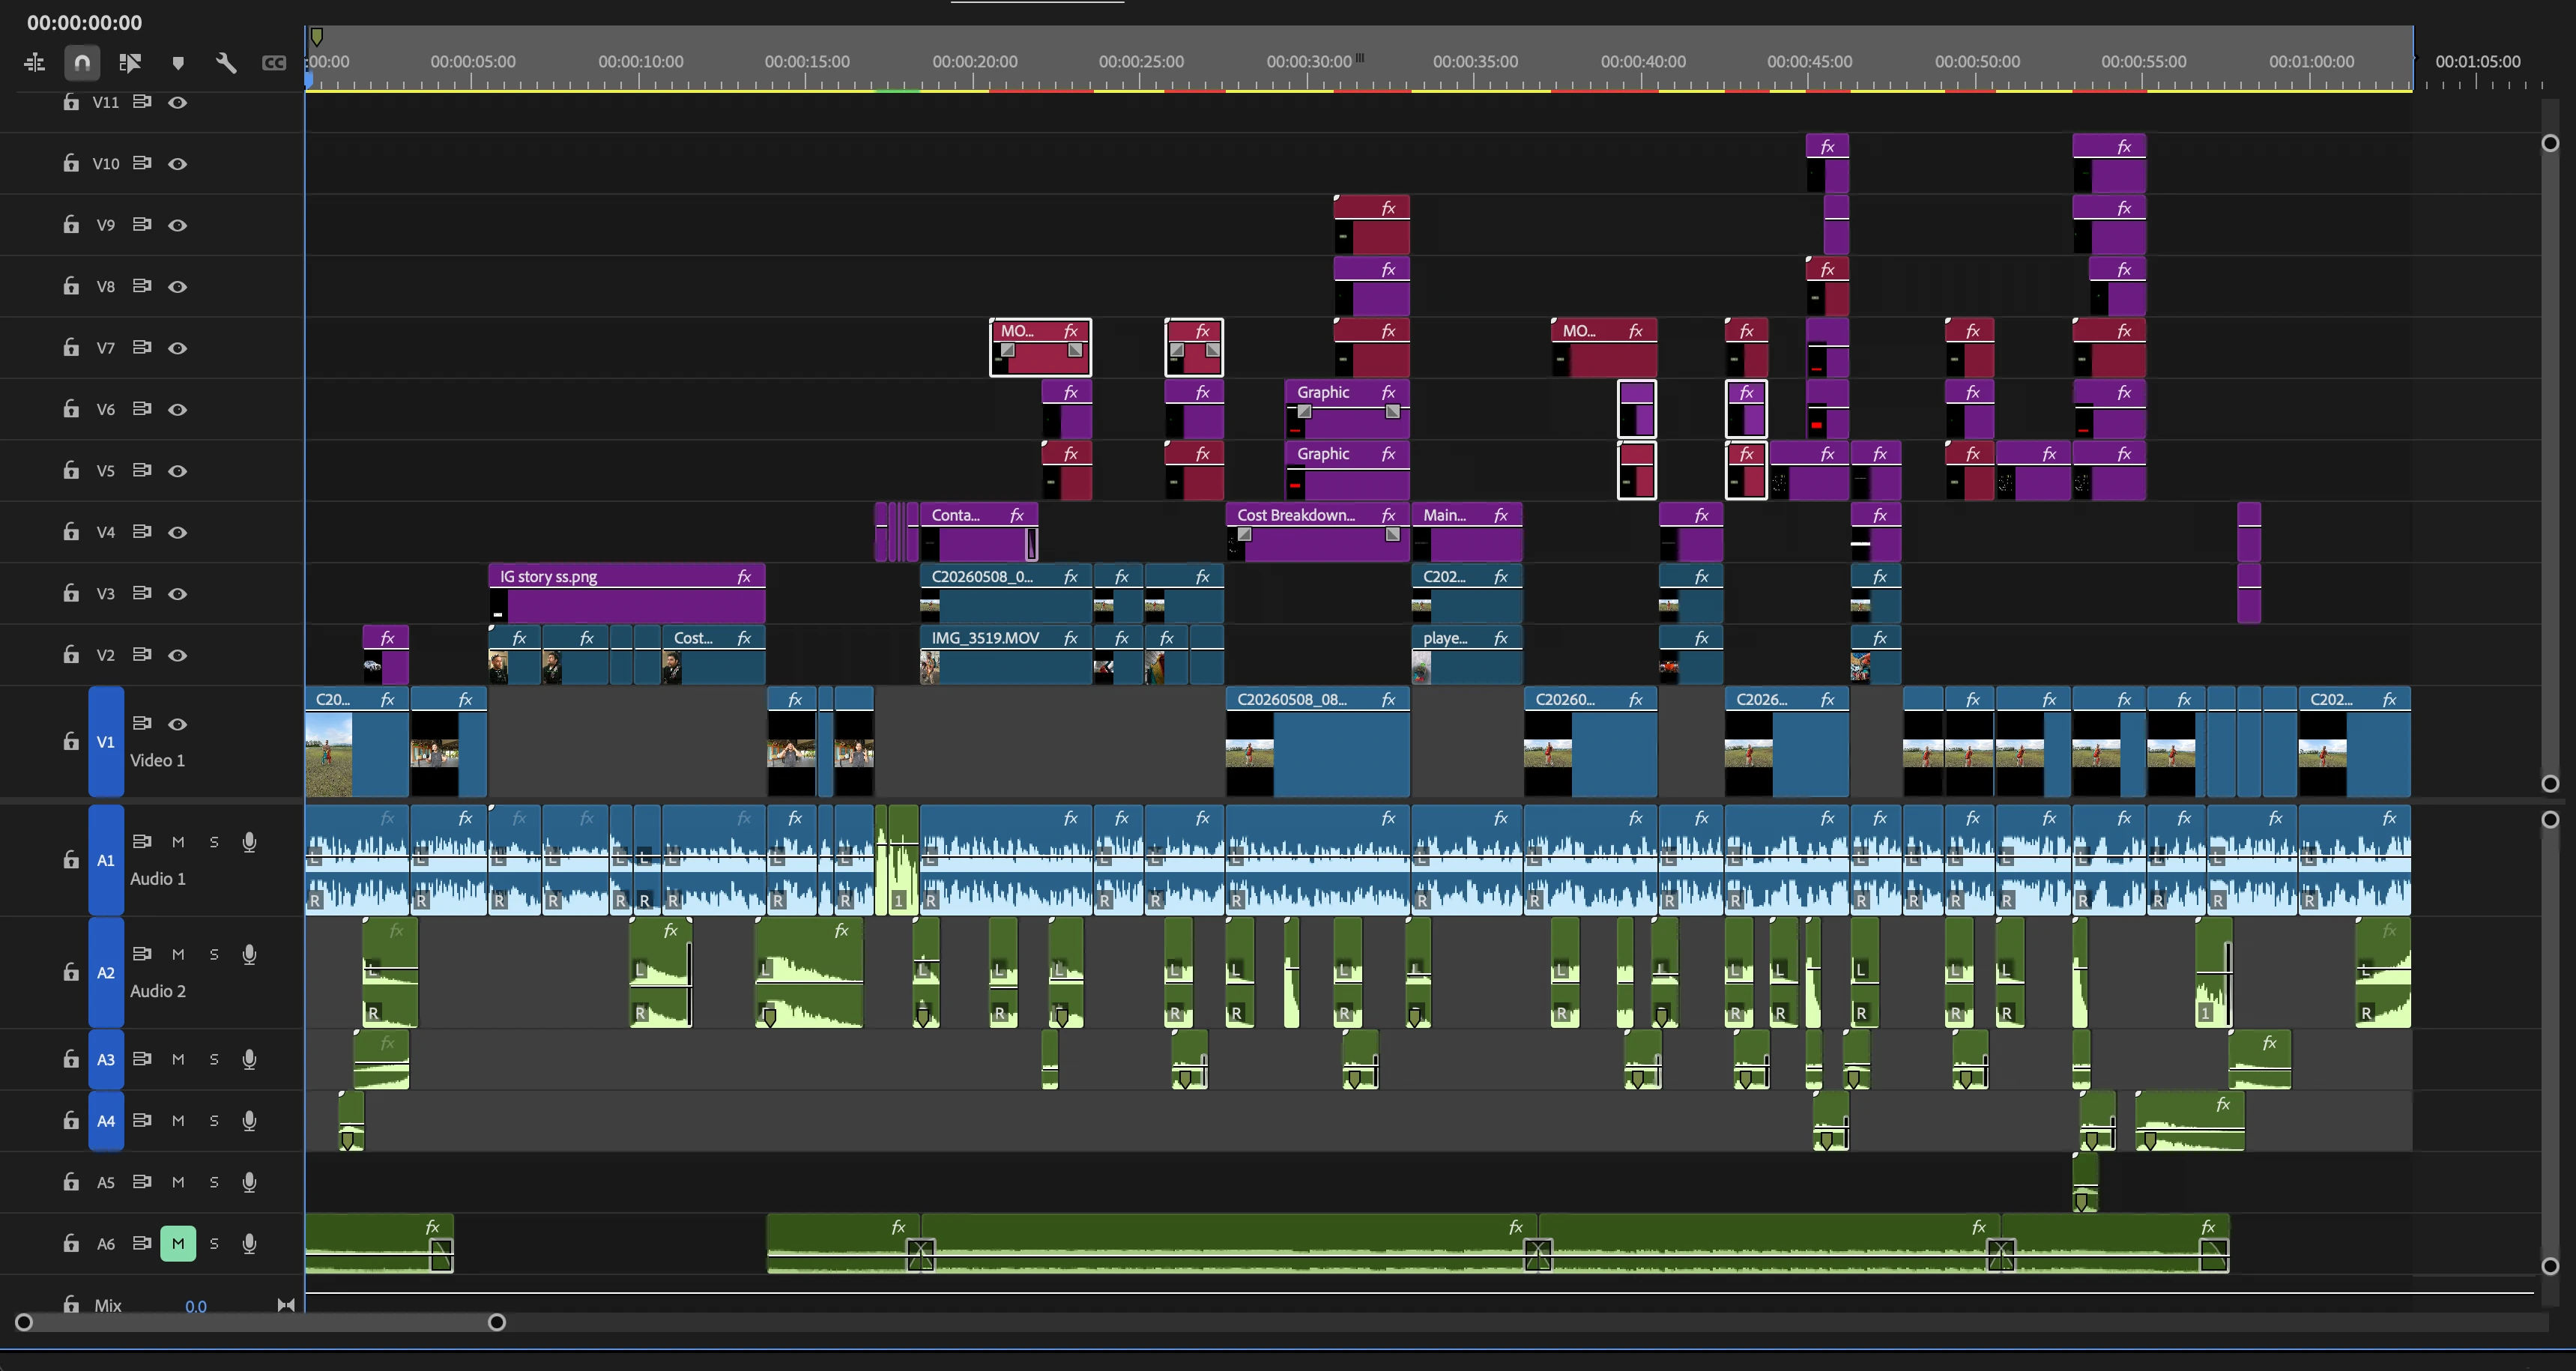Select the first thumbnail clip on Video 1
This screenshot has height=1371, width=2576.
tap(356, 740)
